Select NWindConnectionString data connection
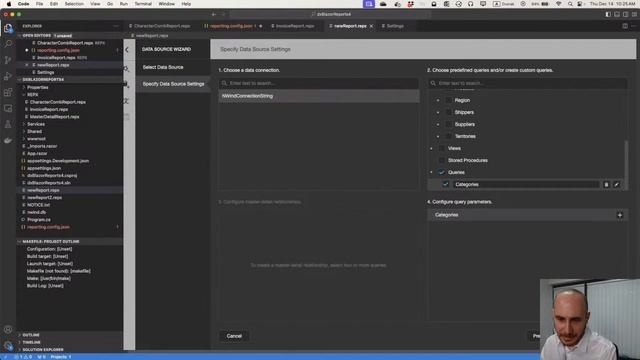 (x=318, y=96)
